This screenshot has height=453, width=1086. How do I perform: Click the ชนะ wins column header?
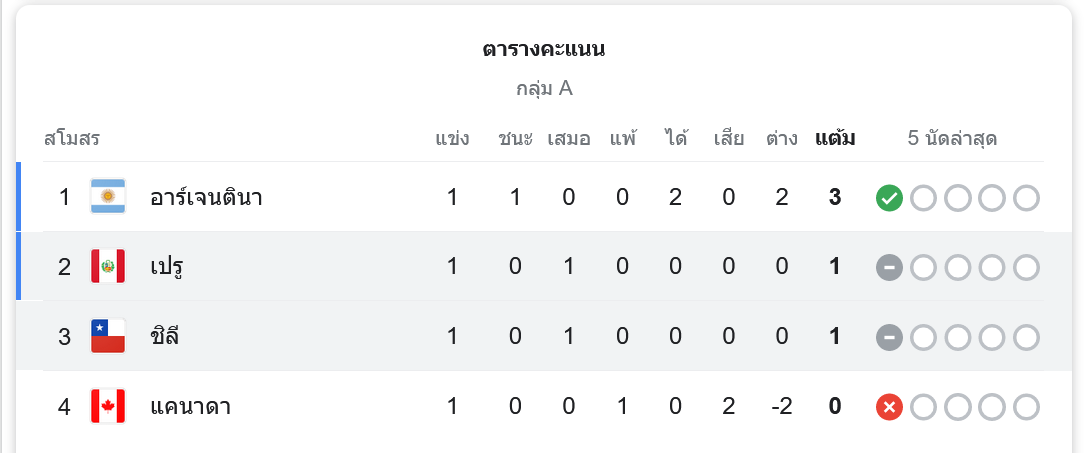tap(515, 138)
